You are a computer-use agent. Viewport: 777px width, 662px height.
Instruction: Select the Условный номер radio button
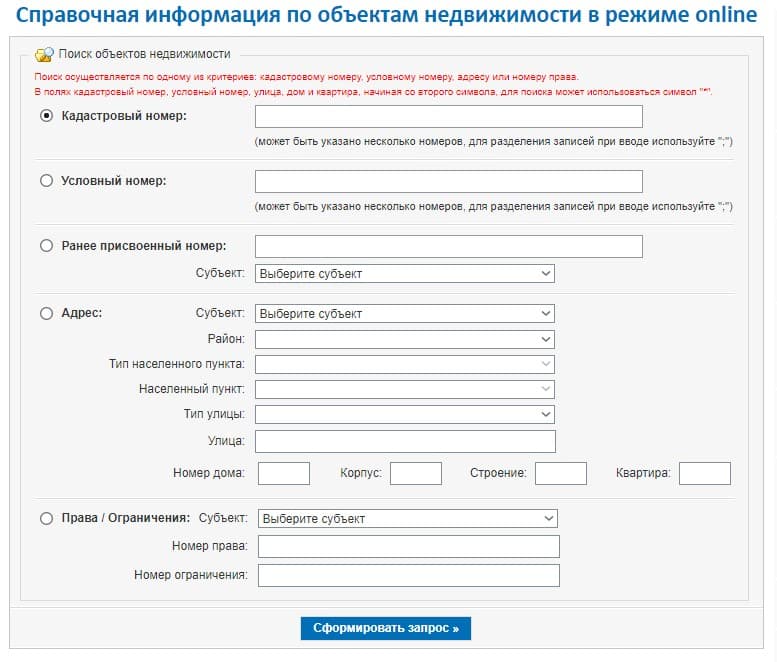46,181
